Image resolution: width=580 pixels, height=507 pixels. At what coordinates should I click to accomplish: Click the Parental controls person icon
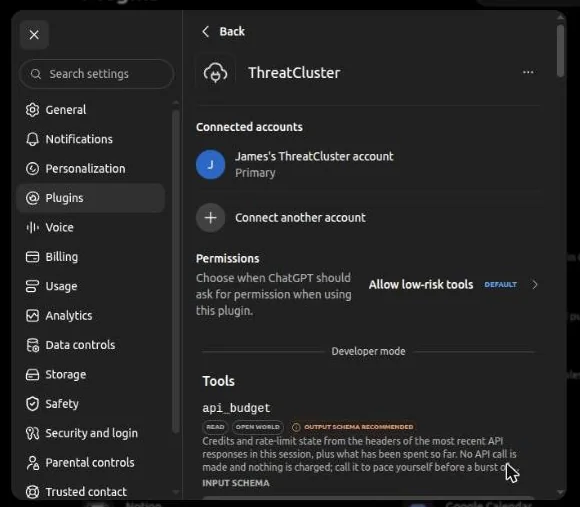tap(33, 463)
